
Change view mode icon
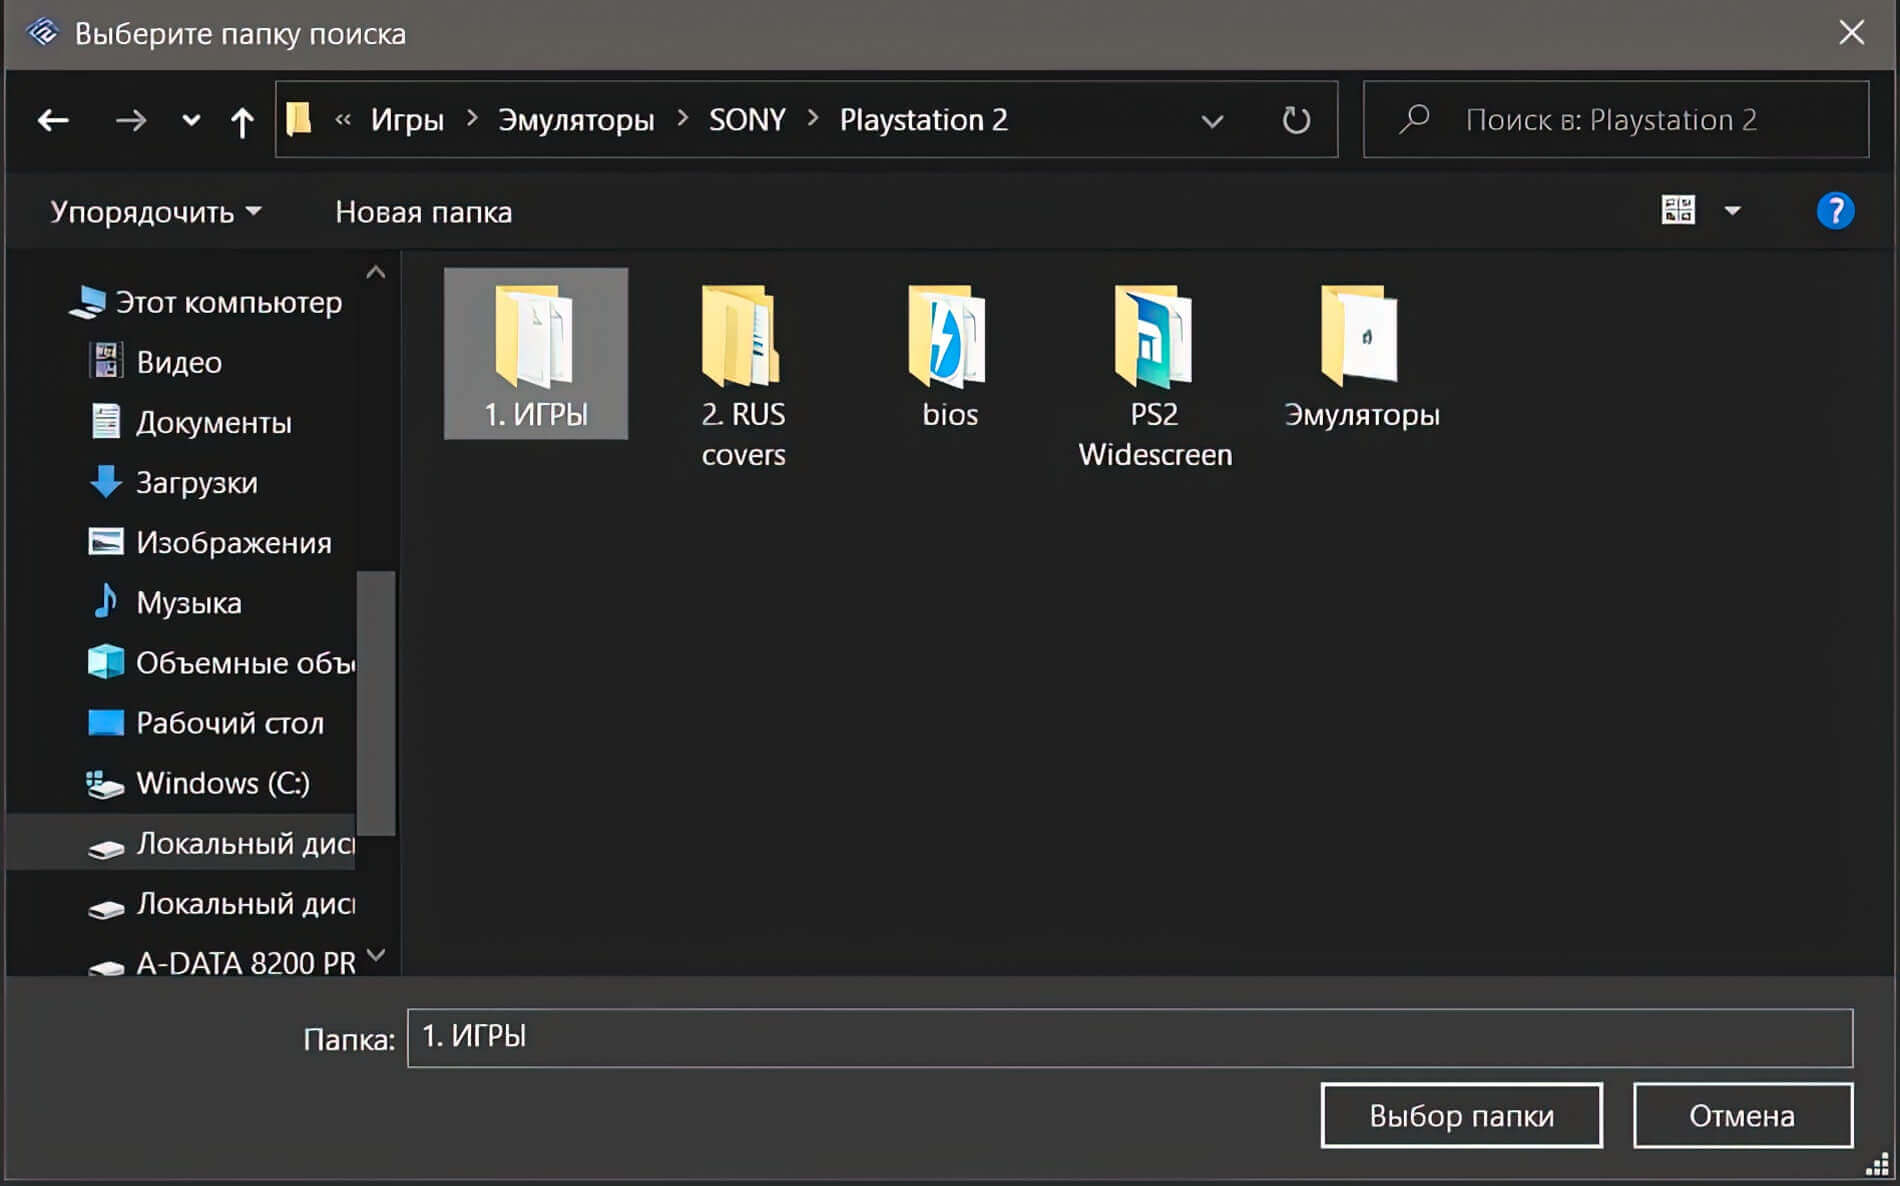click(1677, 211)
